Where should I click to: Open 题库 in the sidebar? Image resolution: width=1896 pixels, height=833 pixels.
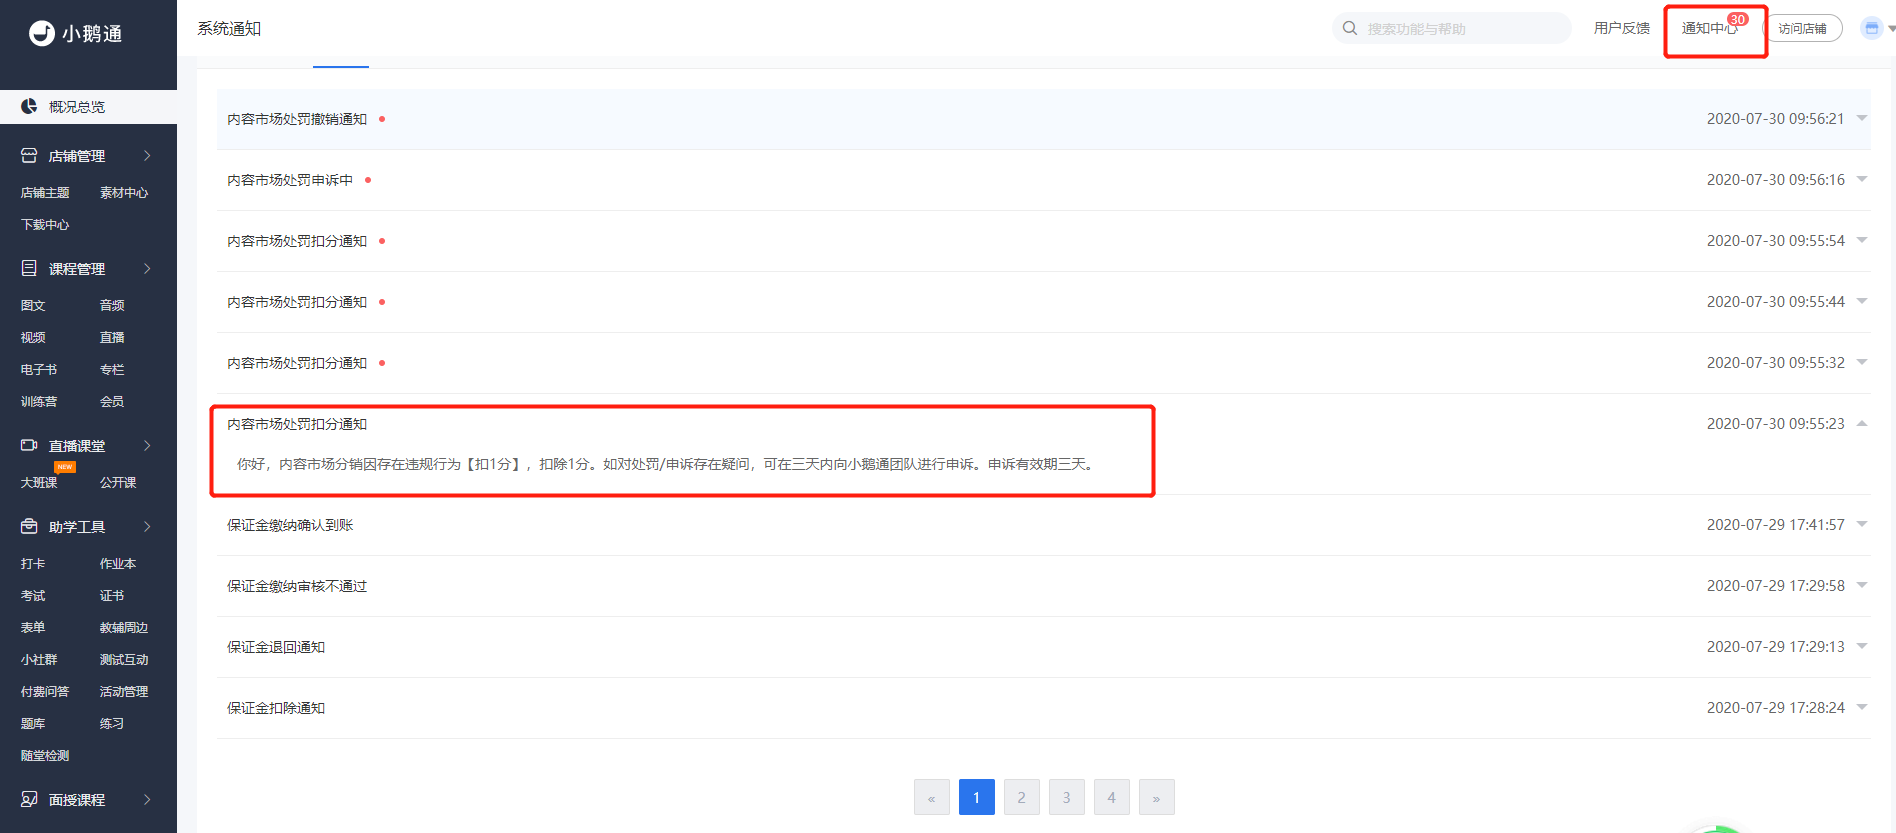point(33,724)
